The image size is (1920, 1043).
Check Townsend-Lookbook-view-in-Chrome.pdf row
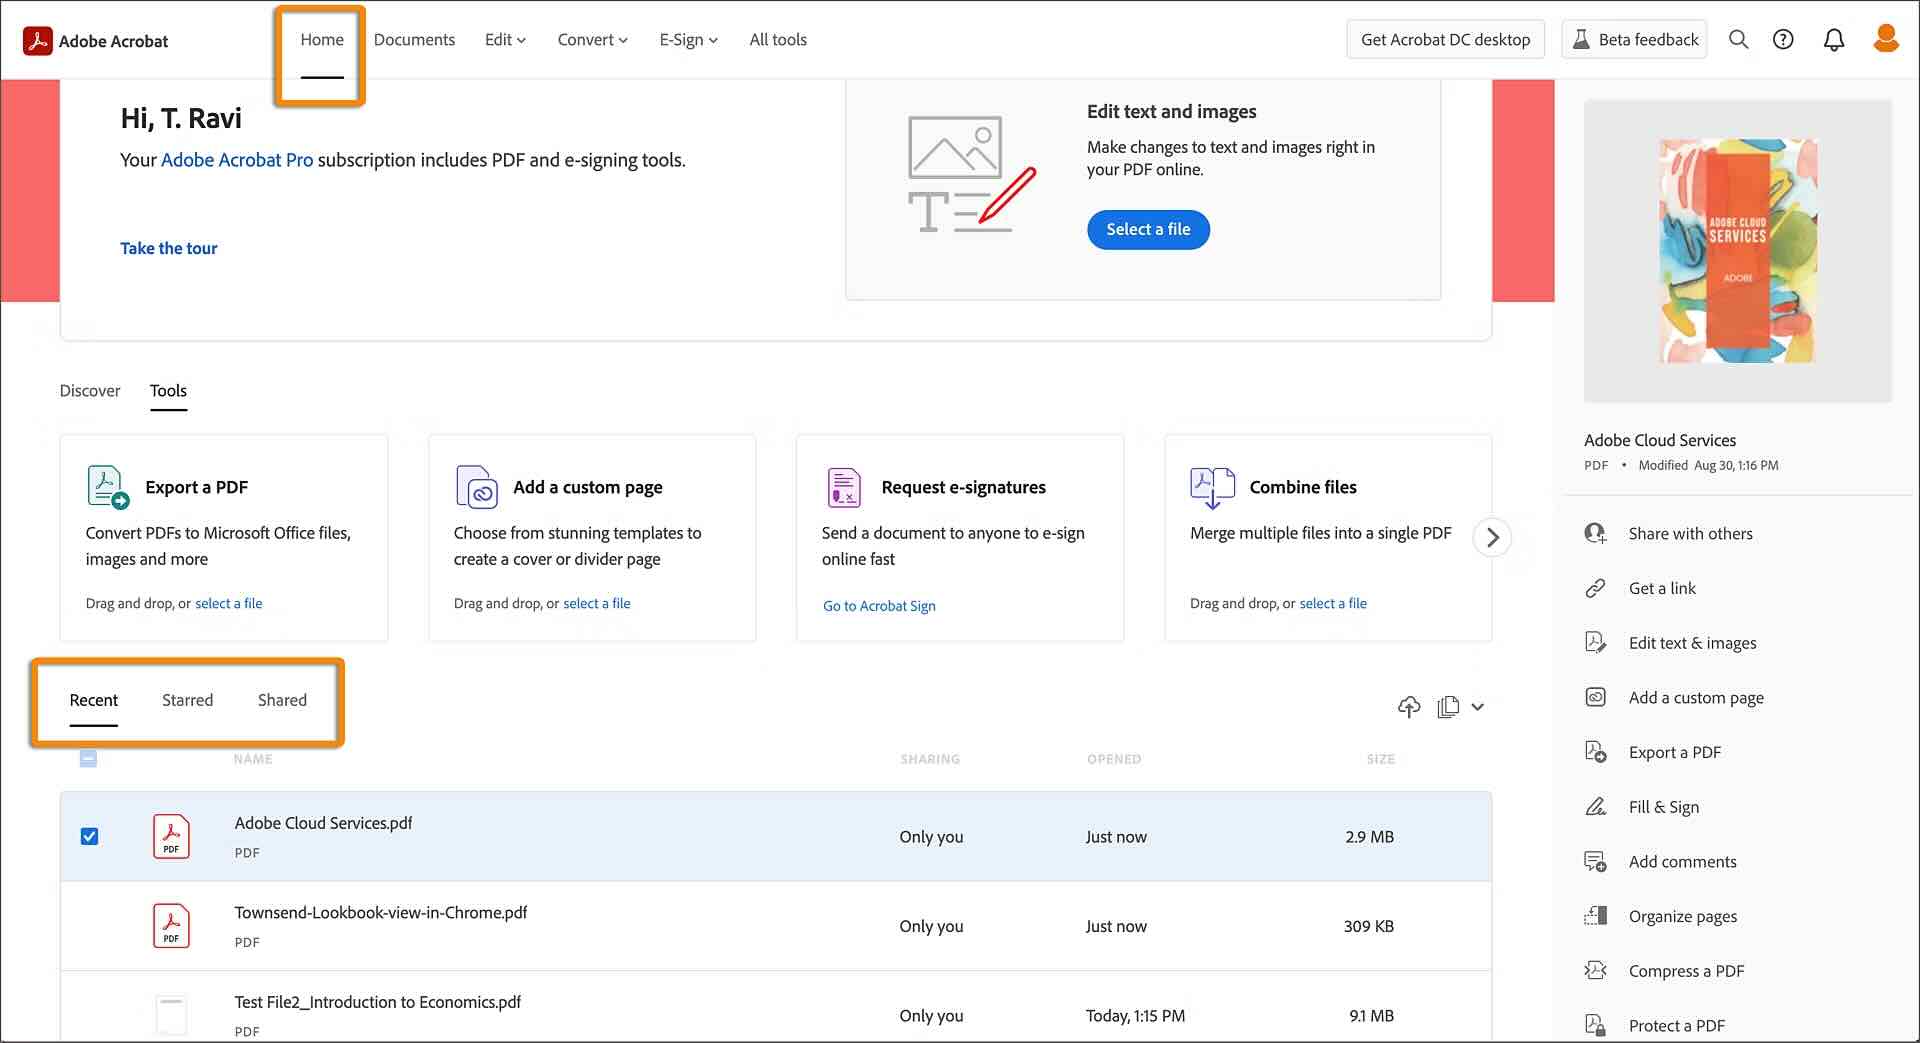[89, 926]
